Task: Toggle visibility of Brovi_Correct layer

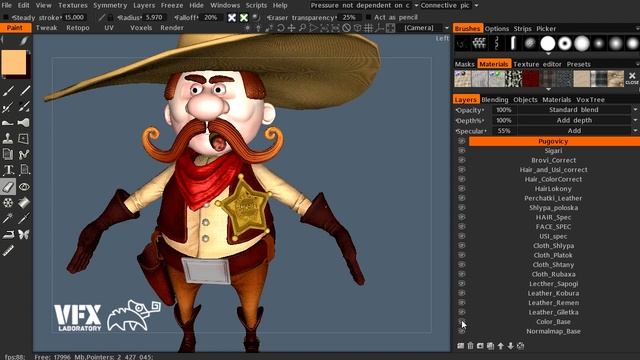Action: [x=462, y=160]
